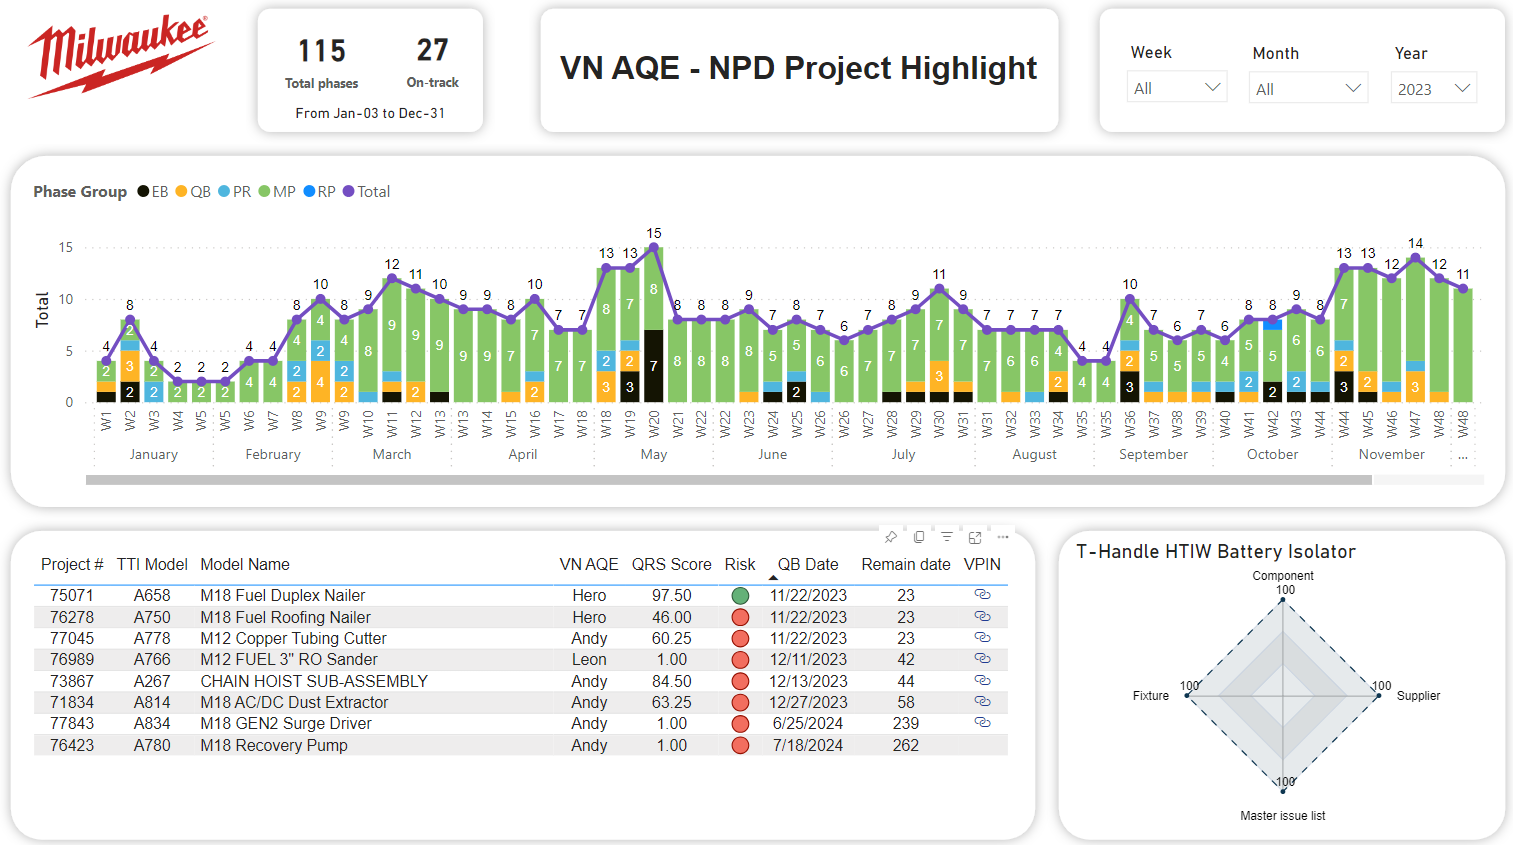Open VPIN link for M12 FUEL 3" RO Sander
Screen dimensions: 1513x845
click(982, 659)
